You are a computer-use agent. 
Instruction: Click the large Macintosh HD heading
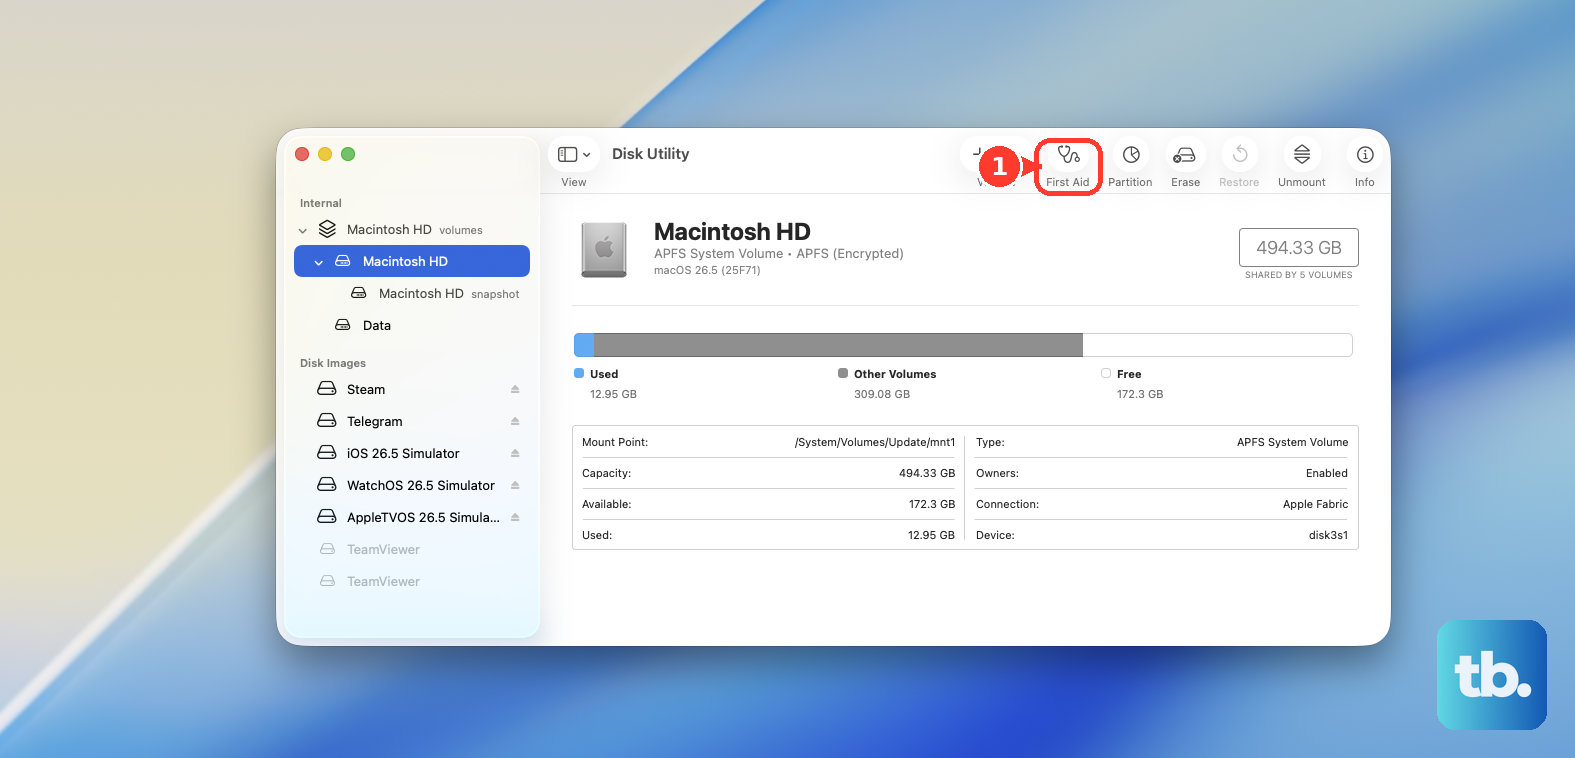coord(732,232)
